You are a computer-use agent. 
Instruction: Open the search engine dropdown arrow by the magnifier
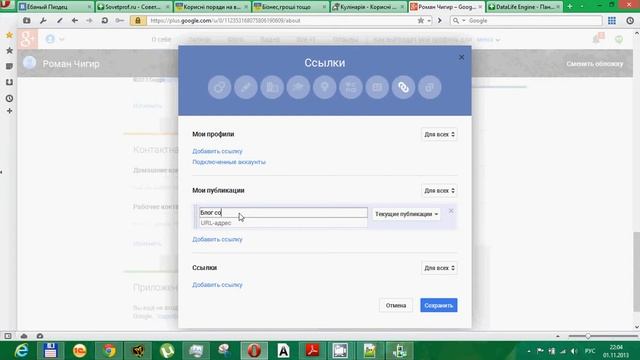pos(464,20)
